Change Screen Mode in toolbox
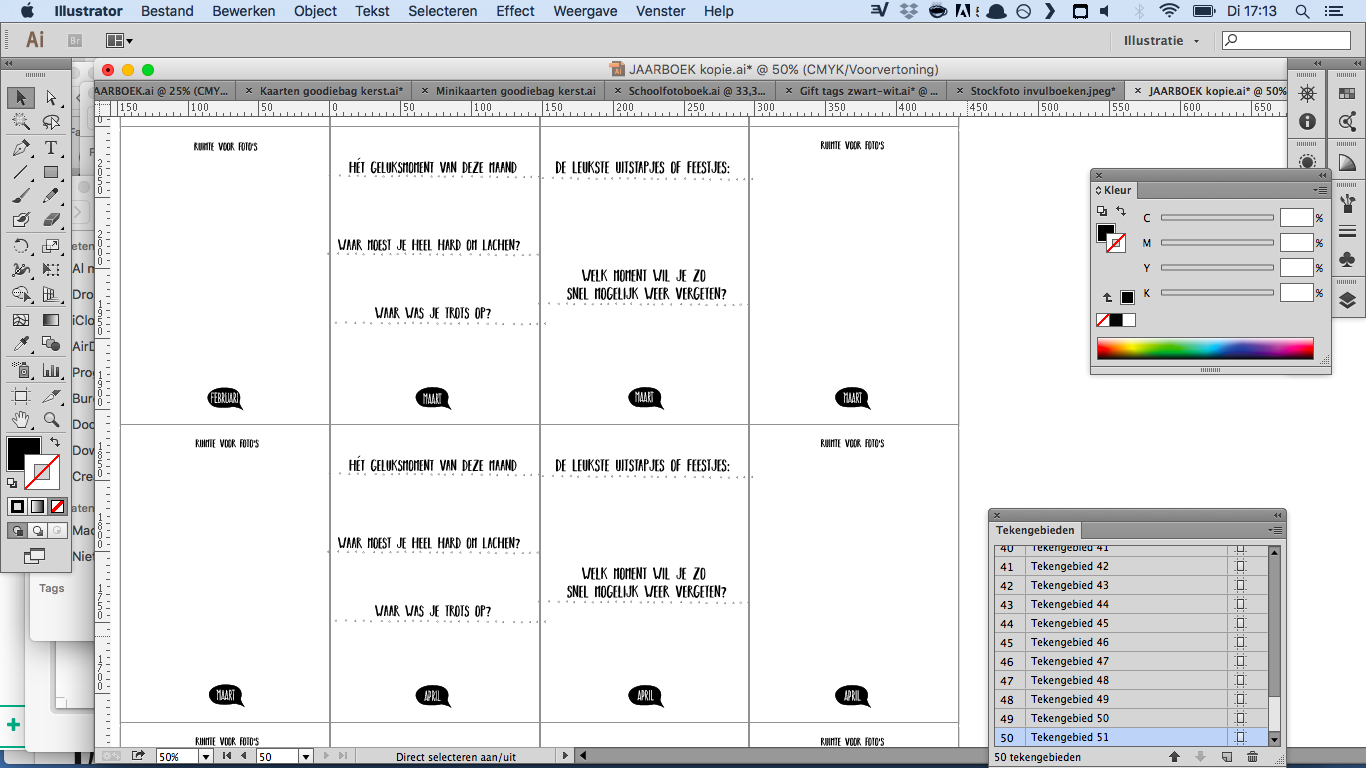Image resolution: width=1366 pixels, height=768 pixels. pyautogui.click(x=35, y=556)
